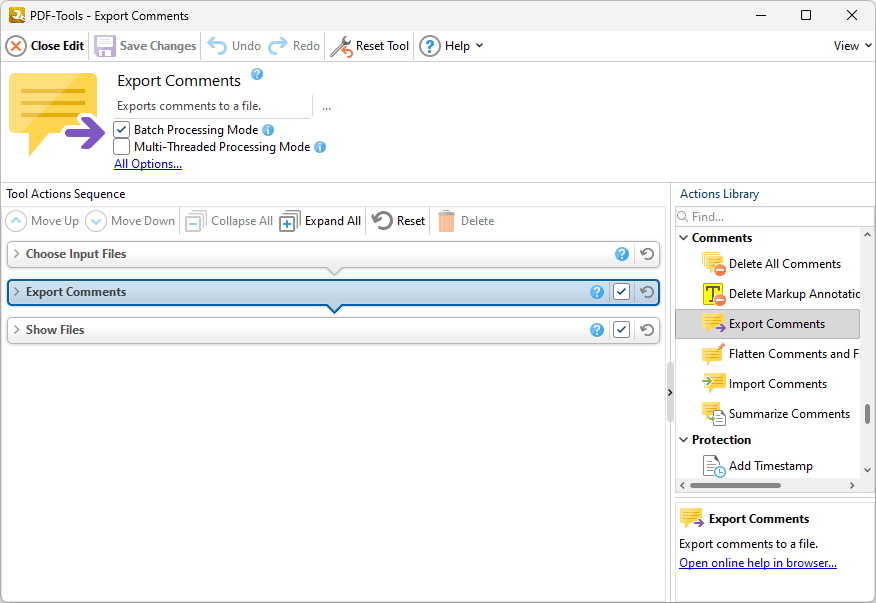Click Open online help in browser
This screenshot has width=876, height=603.
(x=757, y=562)
